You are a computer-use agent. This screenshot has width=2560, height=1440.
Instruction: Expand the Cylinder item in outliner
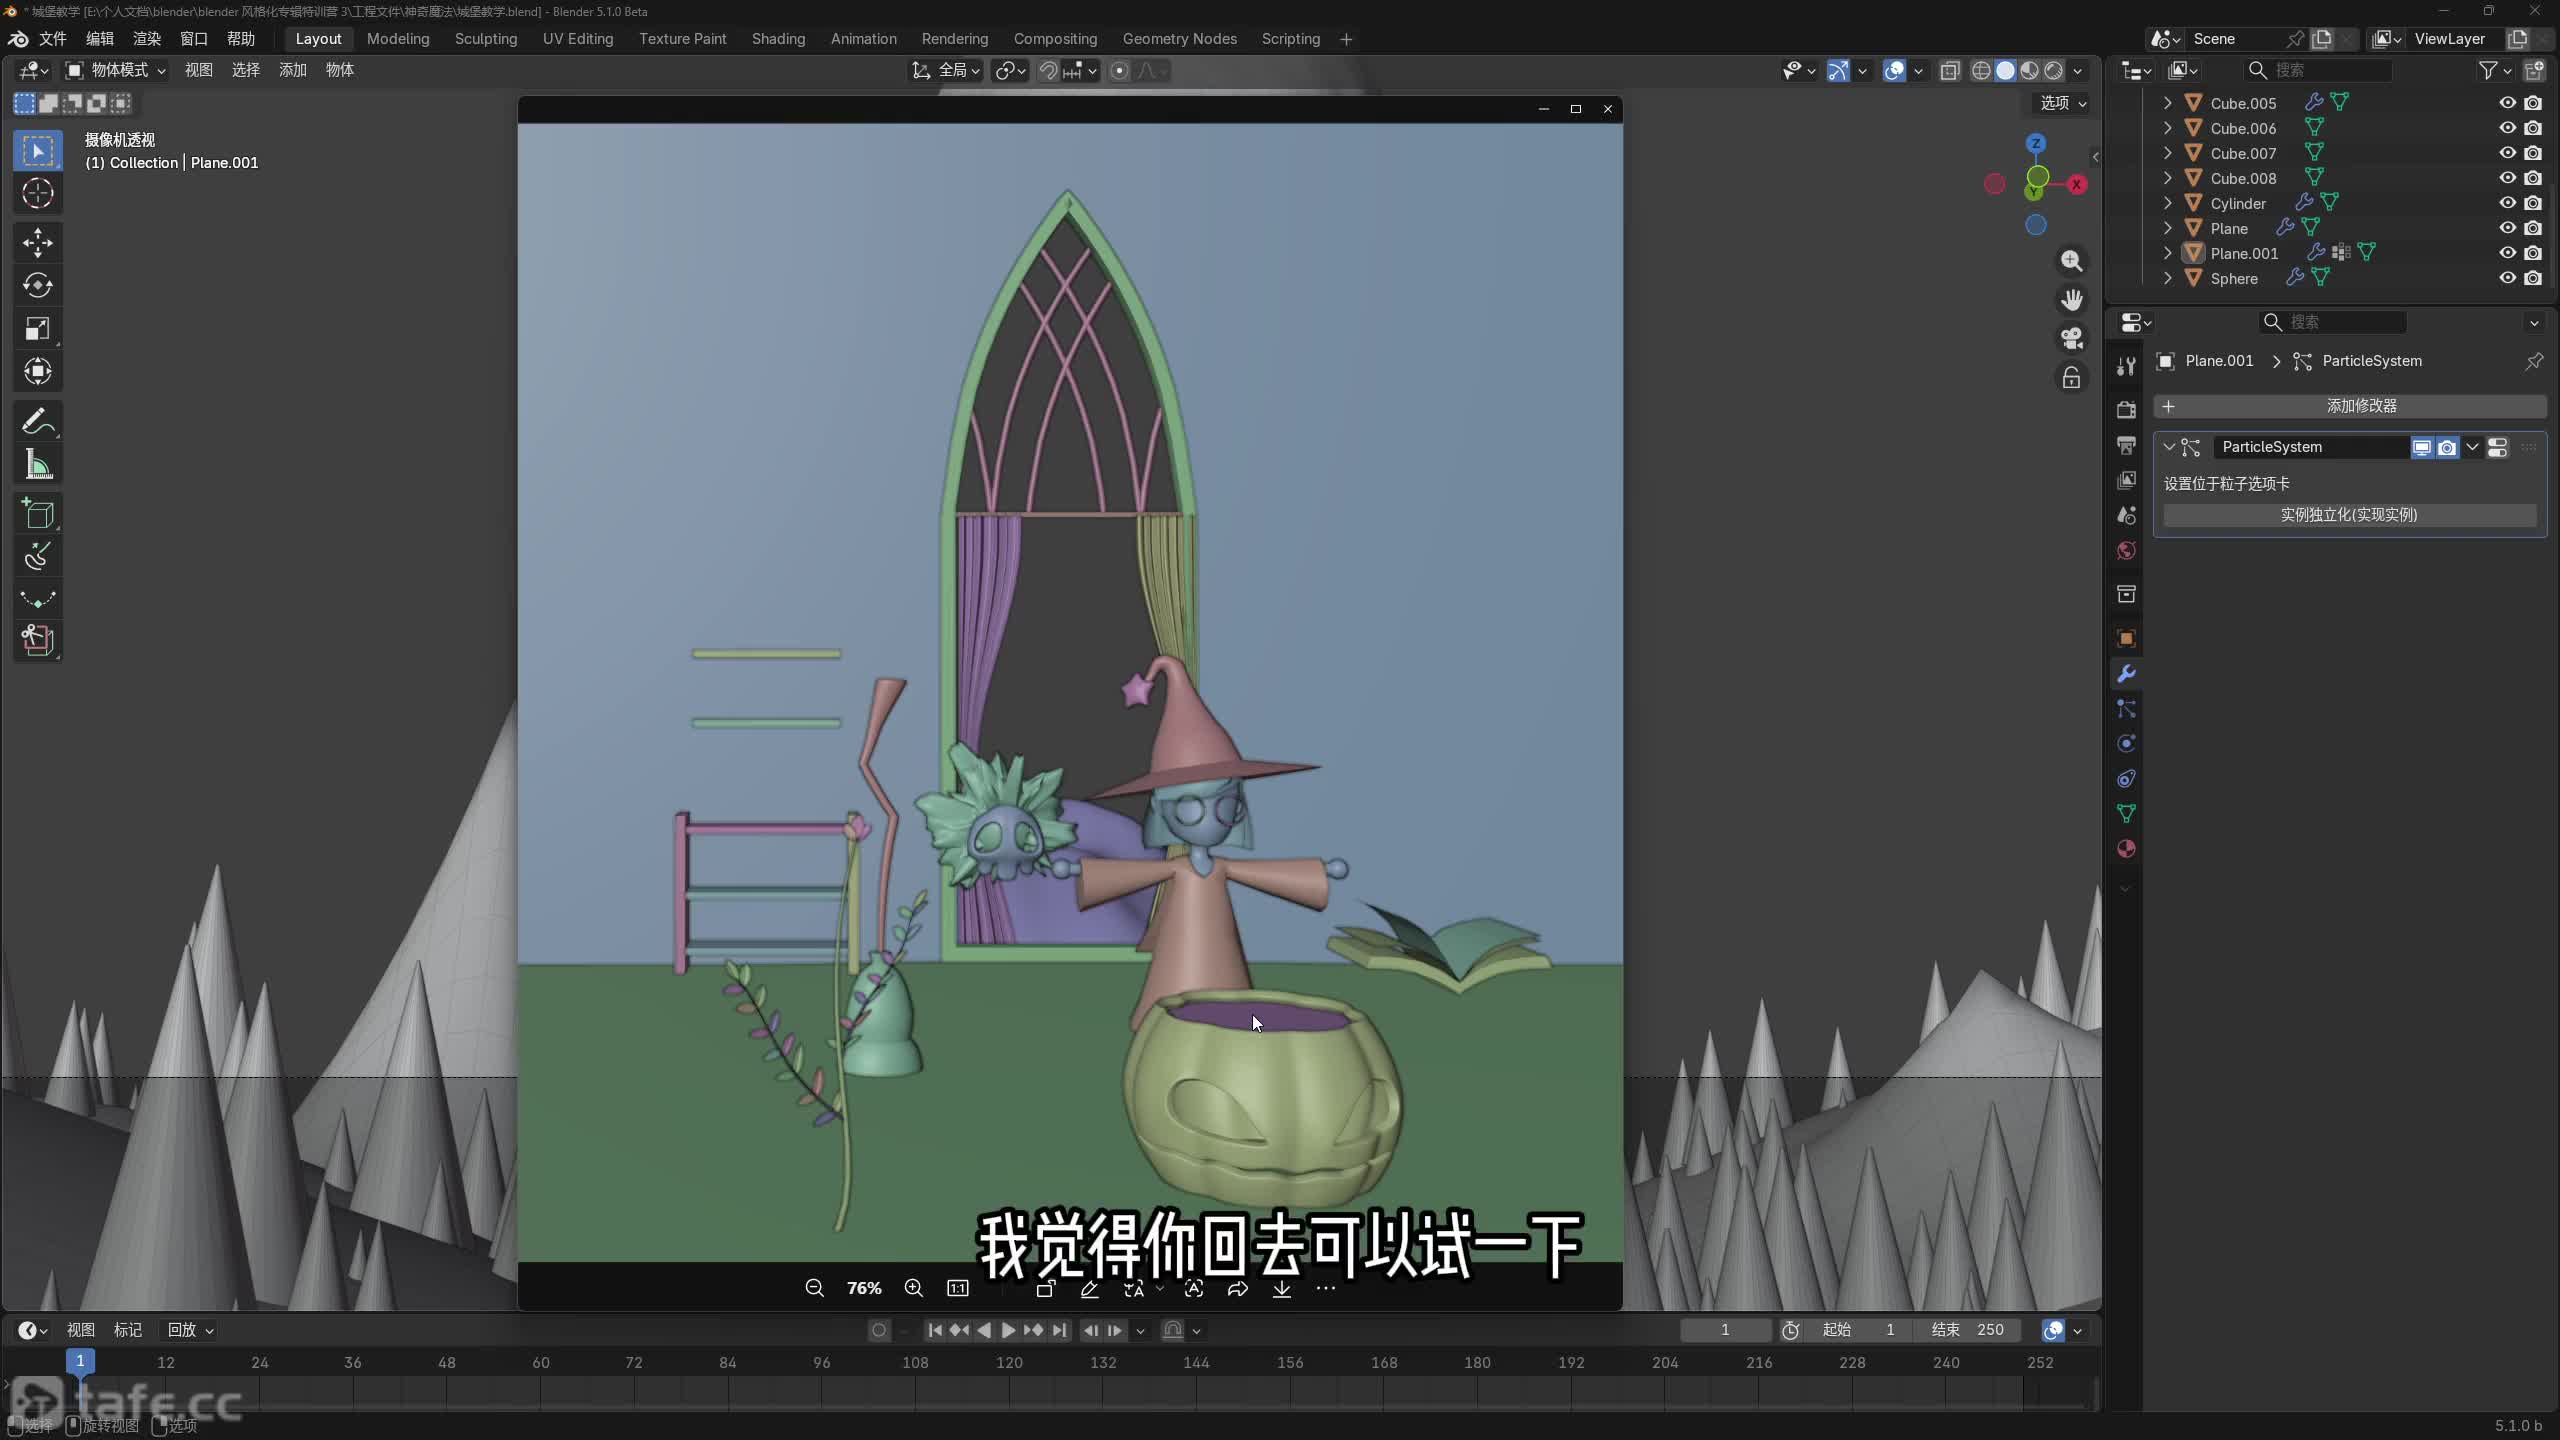pyautogui.click(x=2167, y=203)
